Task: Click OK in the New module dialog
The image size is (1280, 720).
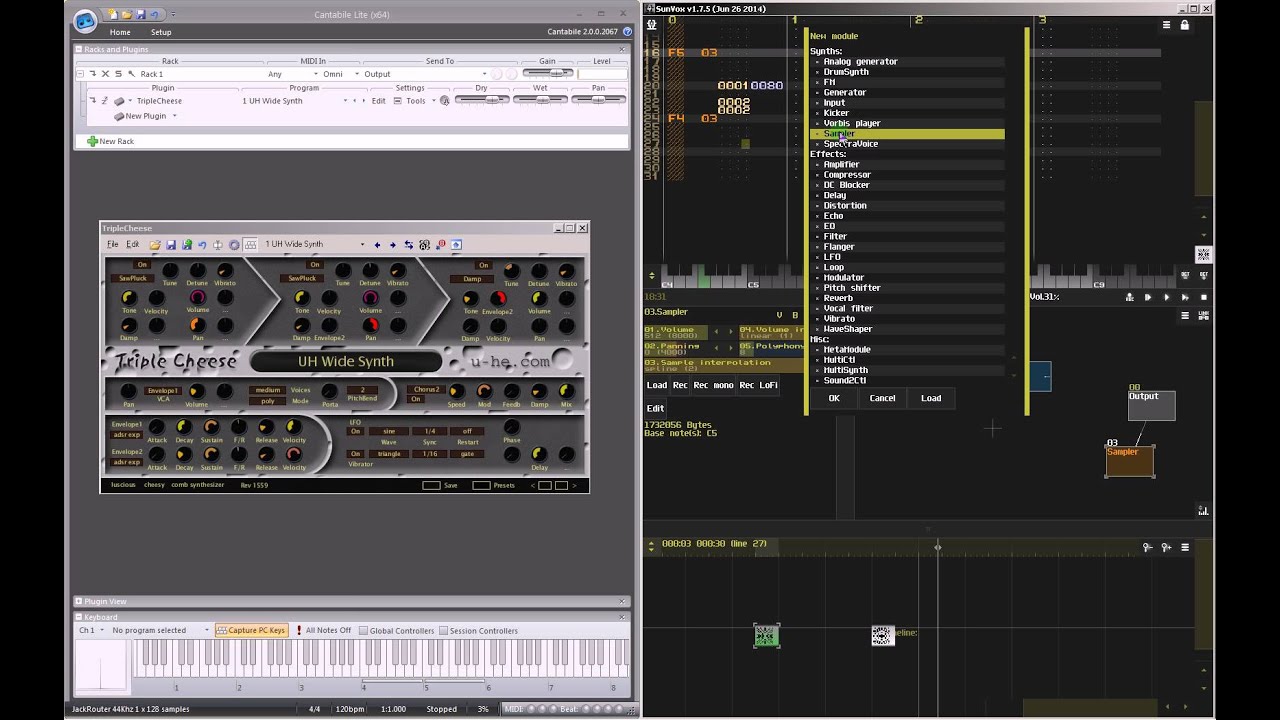Action: tap(834, 398)
